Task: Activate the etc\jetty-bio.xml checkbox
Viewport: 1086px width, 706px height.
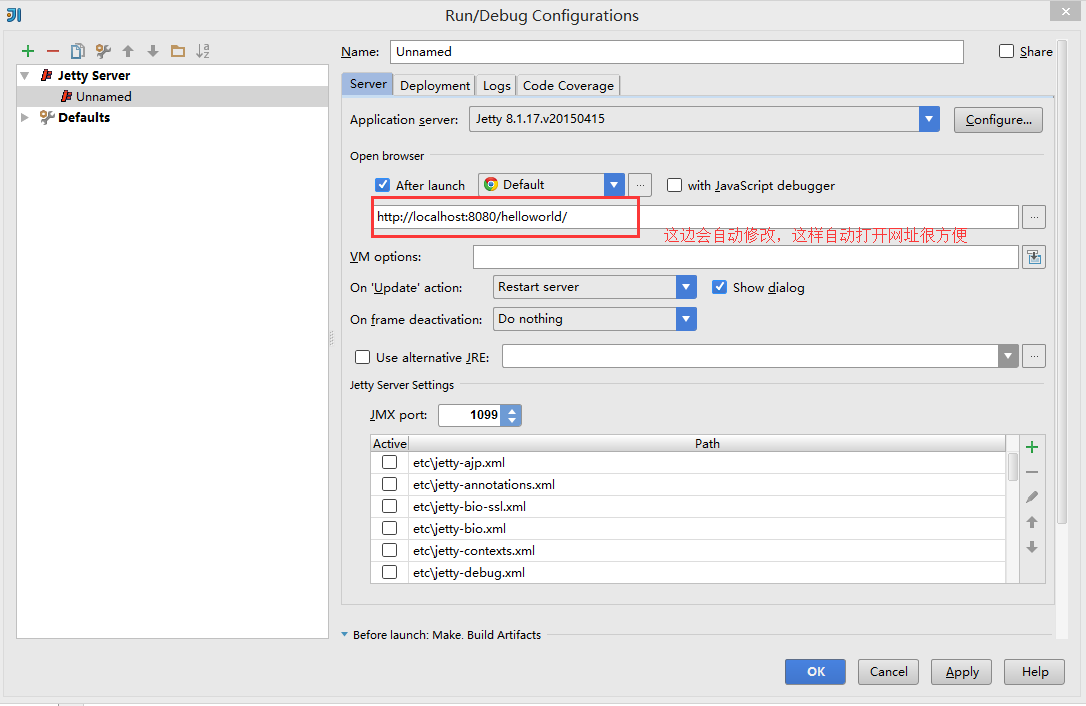Action: point(389,528)
